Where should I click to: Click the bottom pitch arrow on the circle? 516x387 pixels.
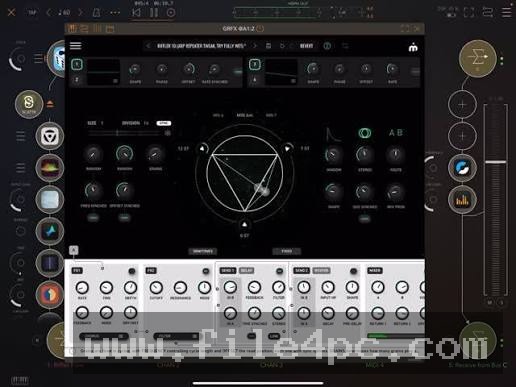[x=244, y=225]
